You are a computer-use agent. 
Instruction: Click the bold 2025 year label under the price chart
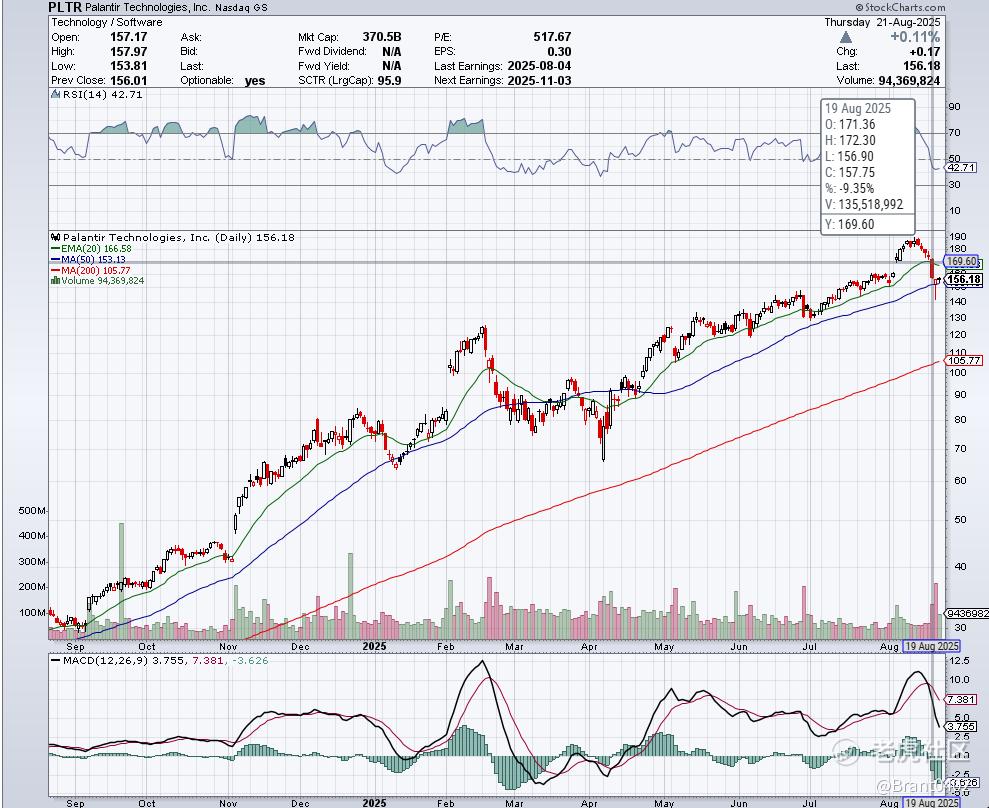click(x=374, y=647)
